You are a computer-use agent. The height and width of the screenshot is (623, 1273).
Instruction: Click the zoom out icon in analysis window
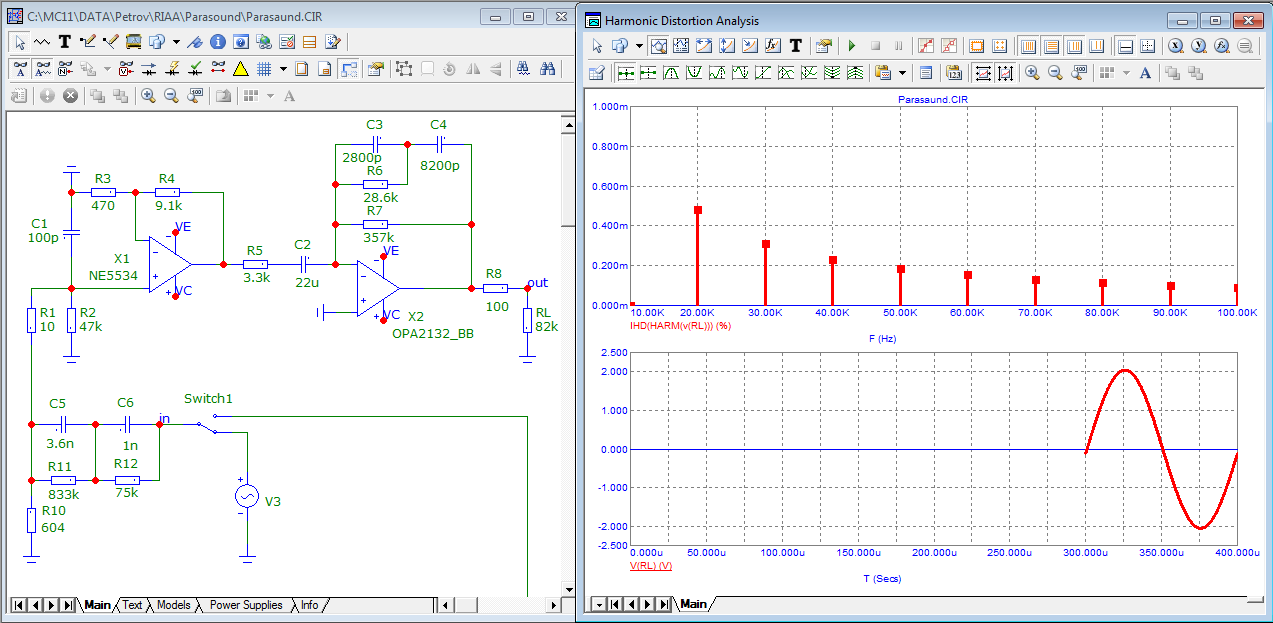[1055, 73]
